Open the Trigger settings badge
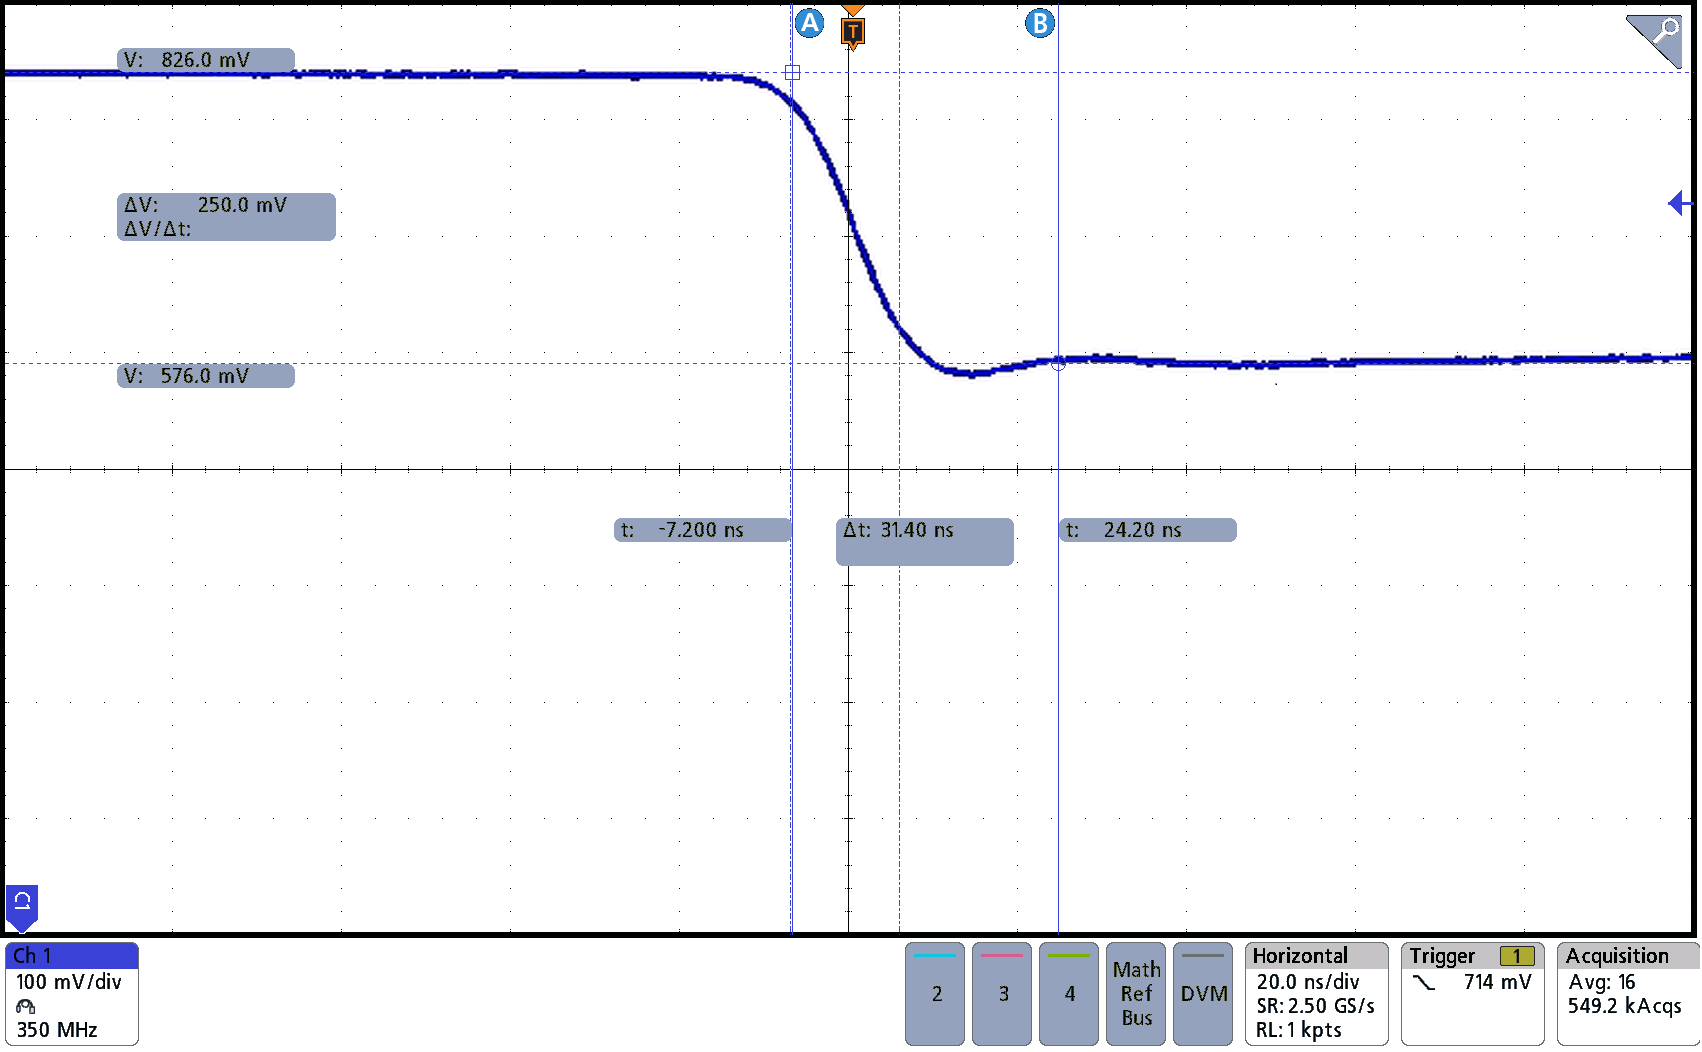Viewport: 1702px width, 1052px height. pyautogui.click(x=1472, y=993)
